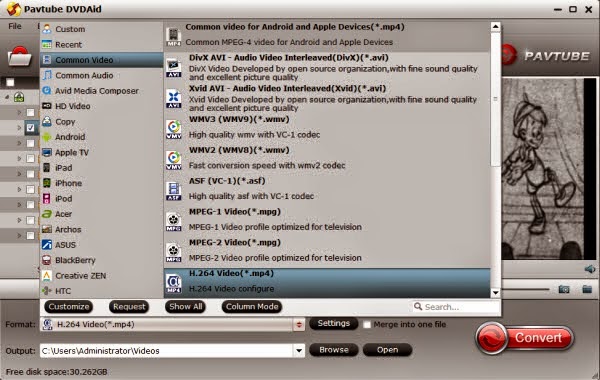Click the Request button

point(129,307)
